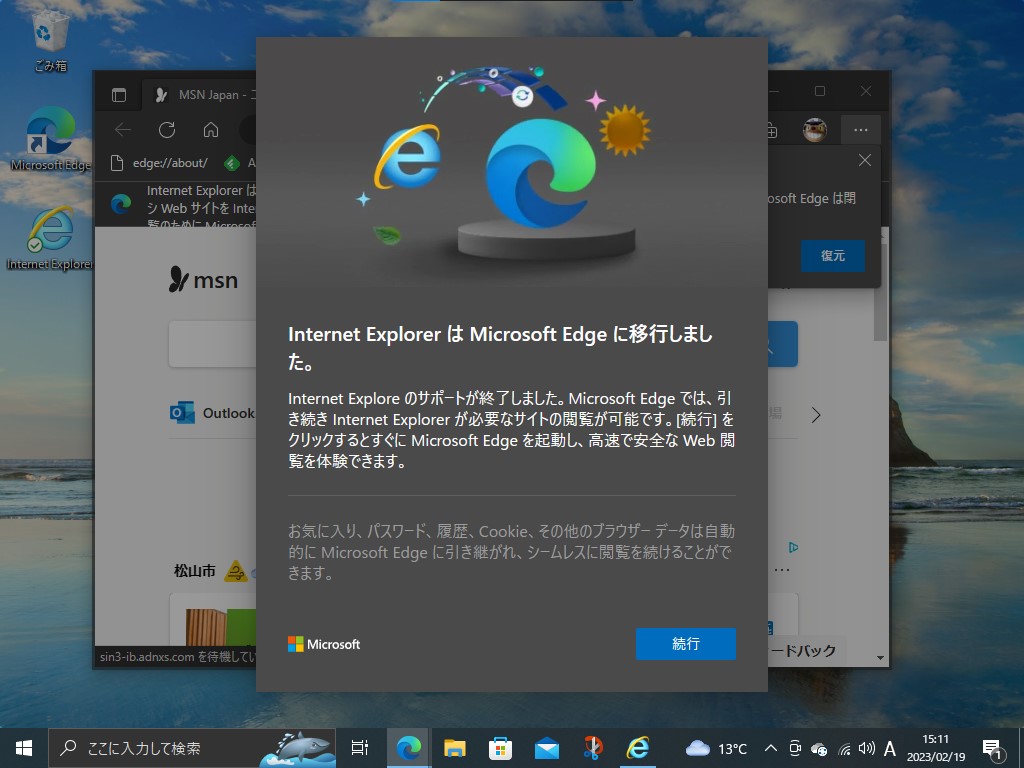
Task: Click the Edge icon in the IE notice banner
Action: click(x=120, y=205)
